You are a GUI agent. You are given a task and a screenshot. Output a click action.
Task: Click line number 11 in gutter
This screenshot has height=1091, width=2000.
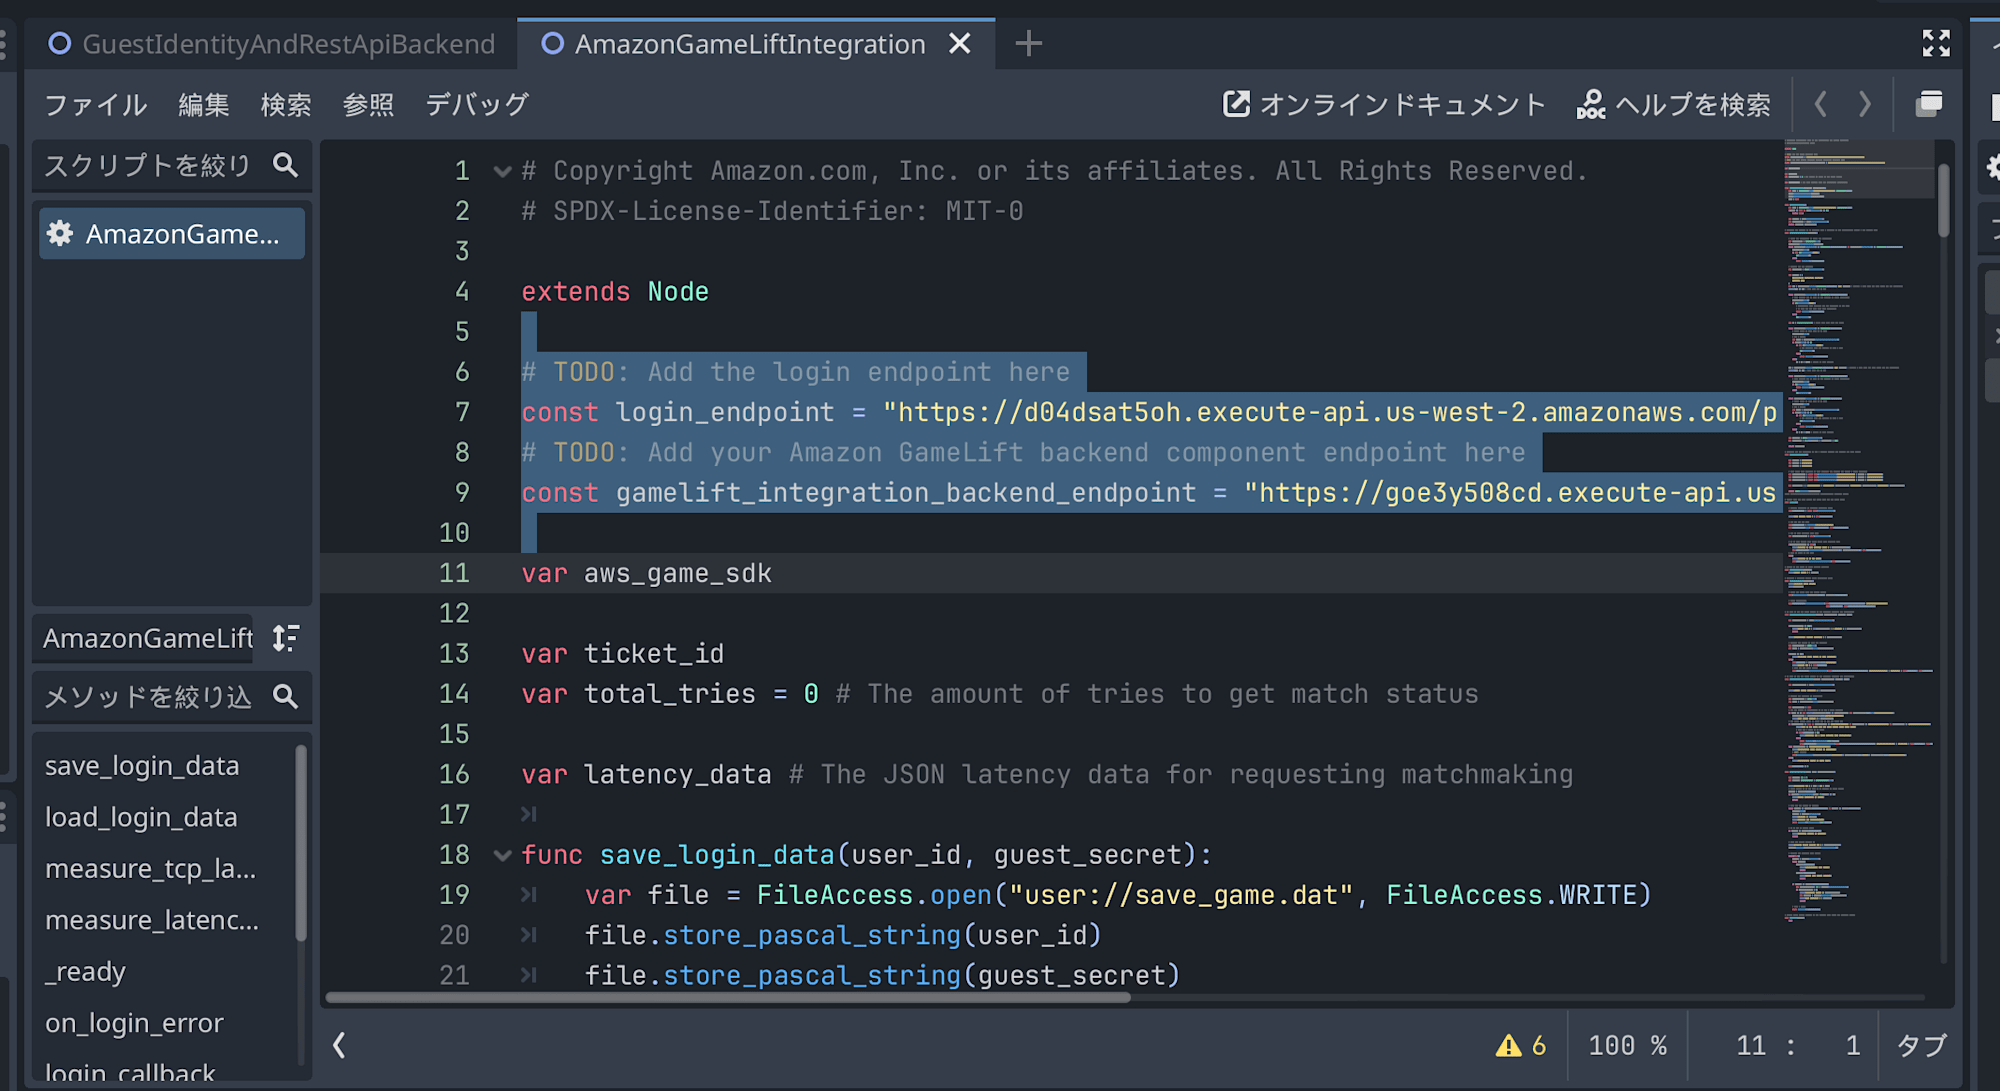[454, 573]
